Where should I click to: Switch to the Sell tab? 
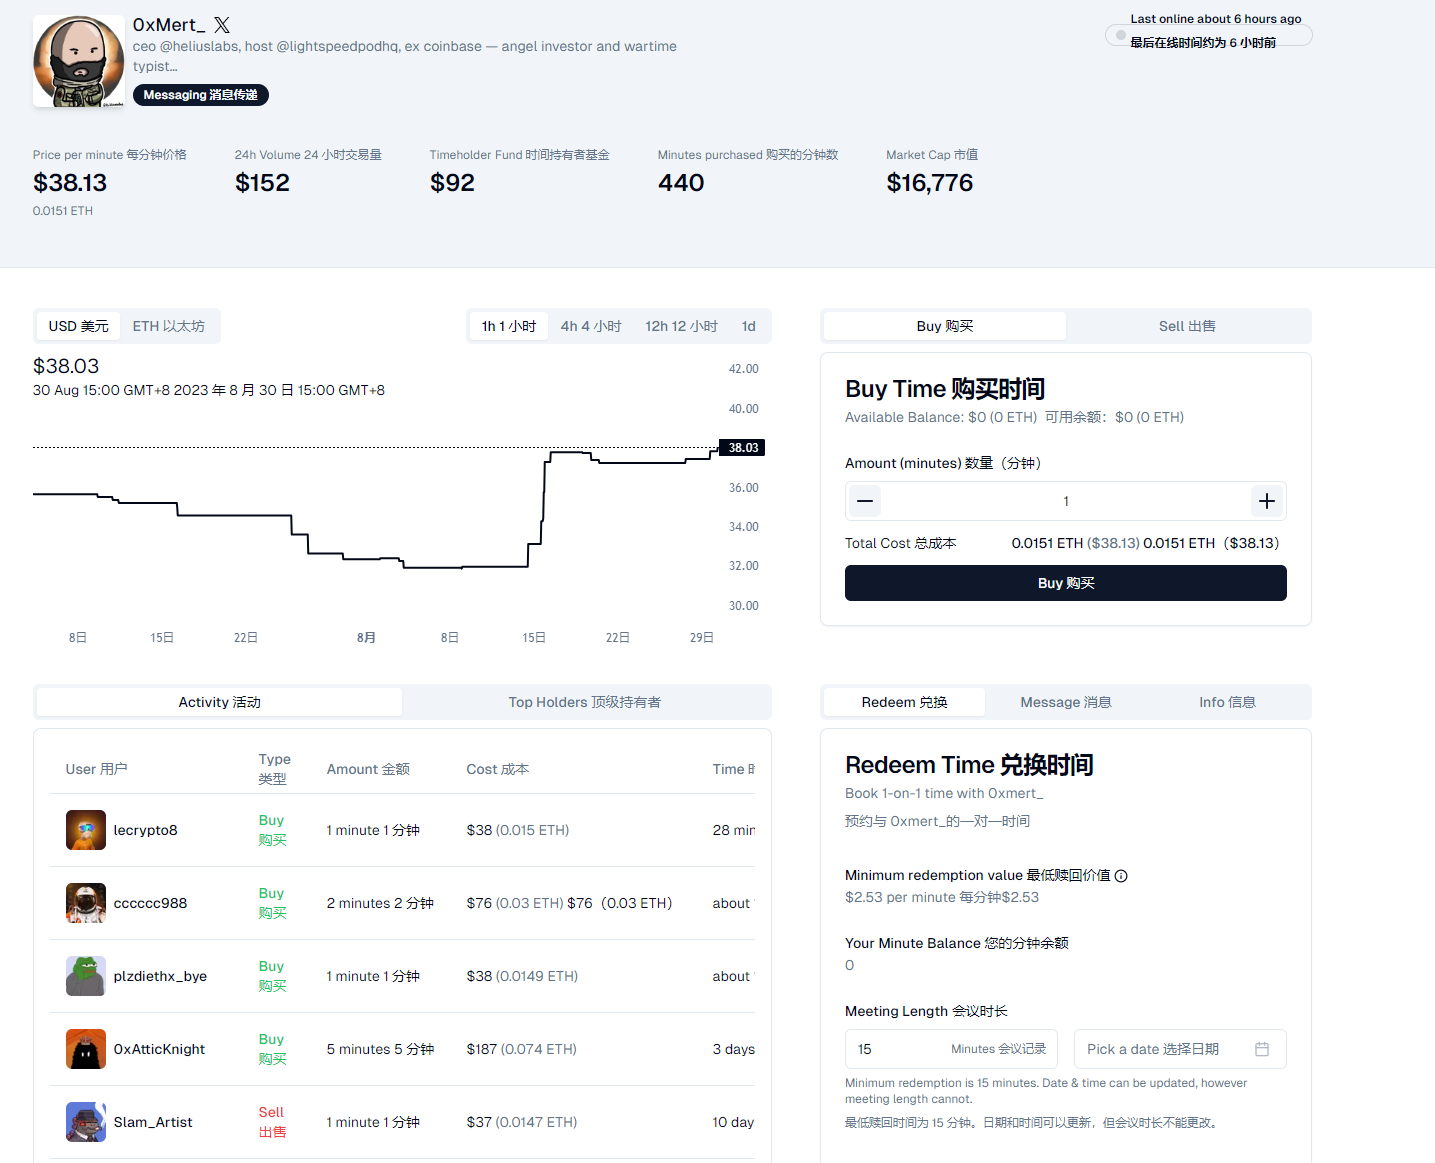tap(1187, 326)
